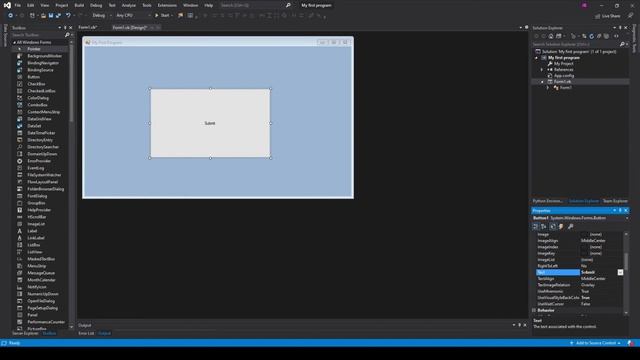Toggle auto-hide pin on Properties panel
This screenshot has width=640, height=360.
620,211
